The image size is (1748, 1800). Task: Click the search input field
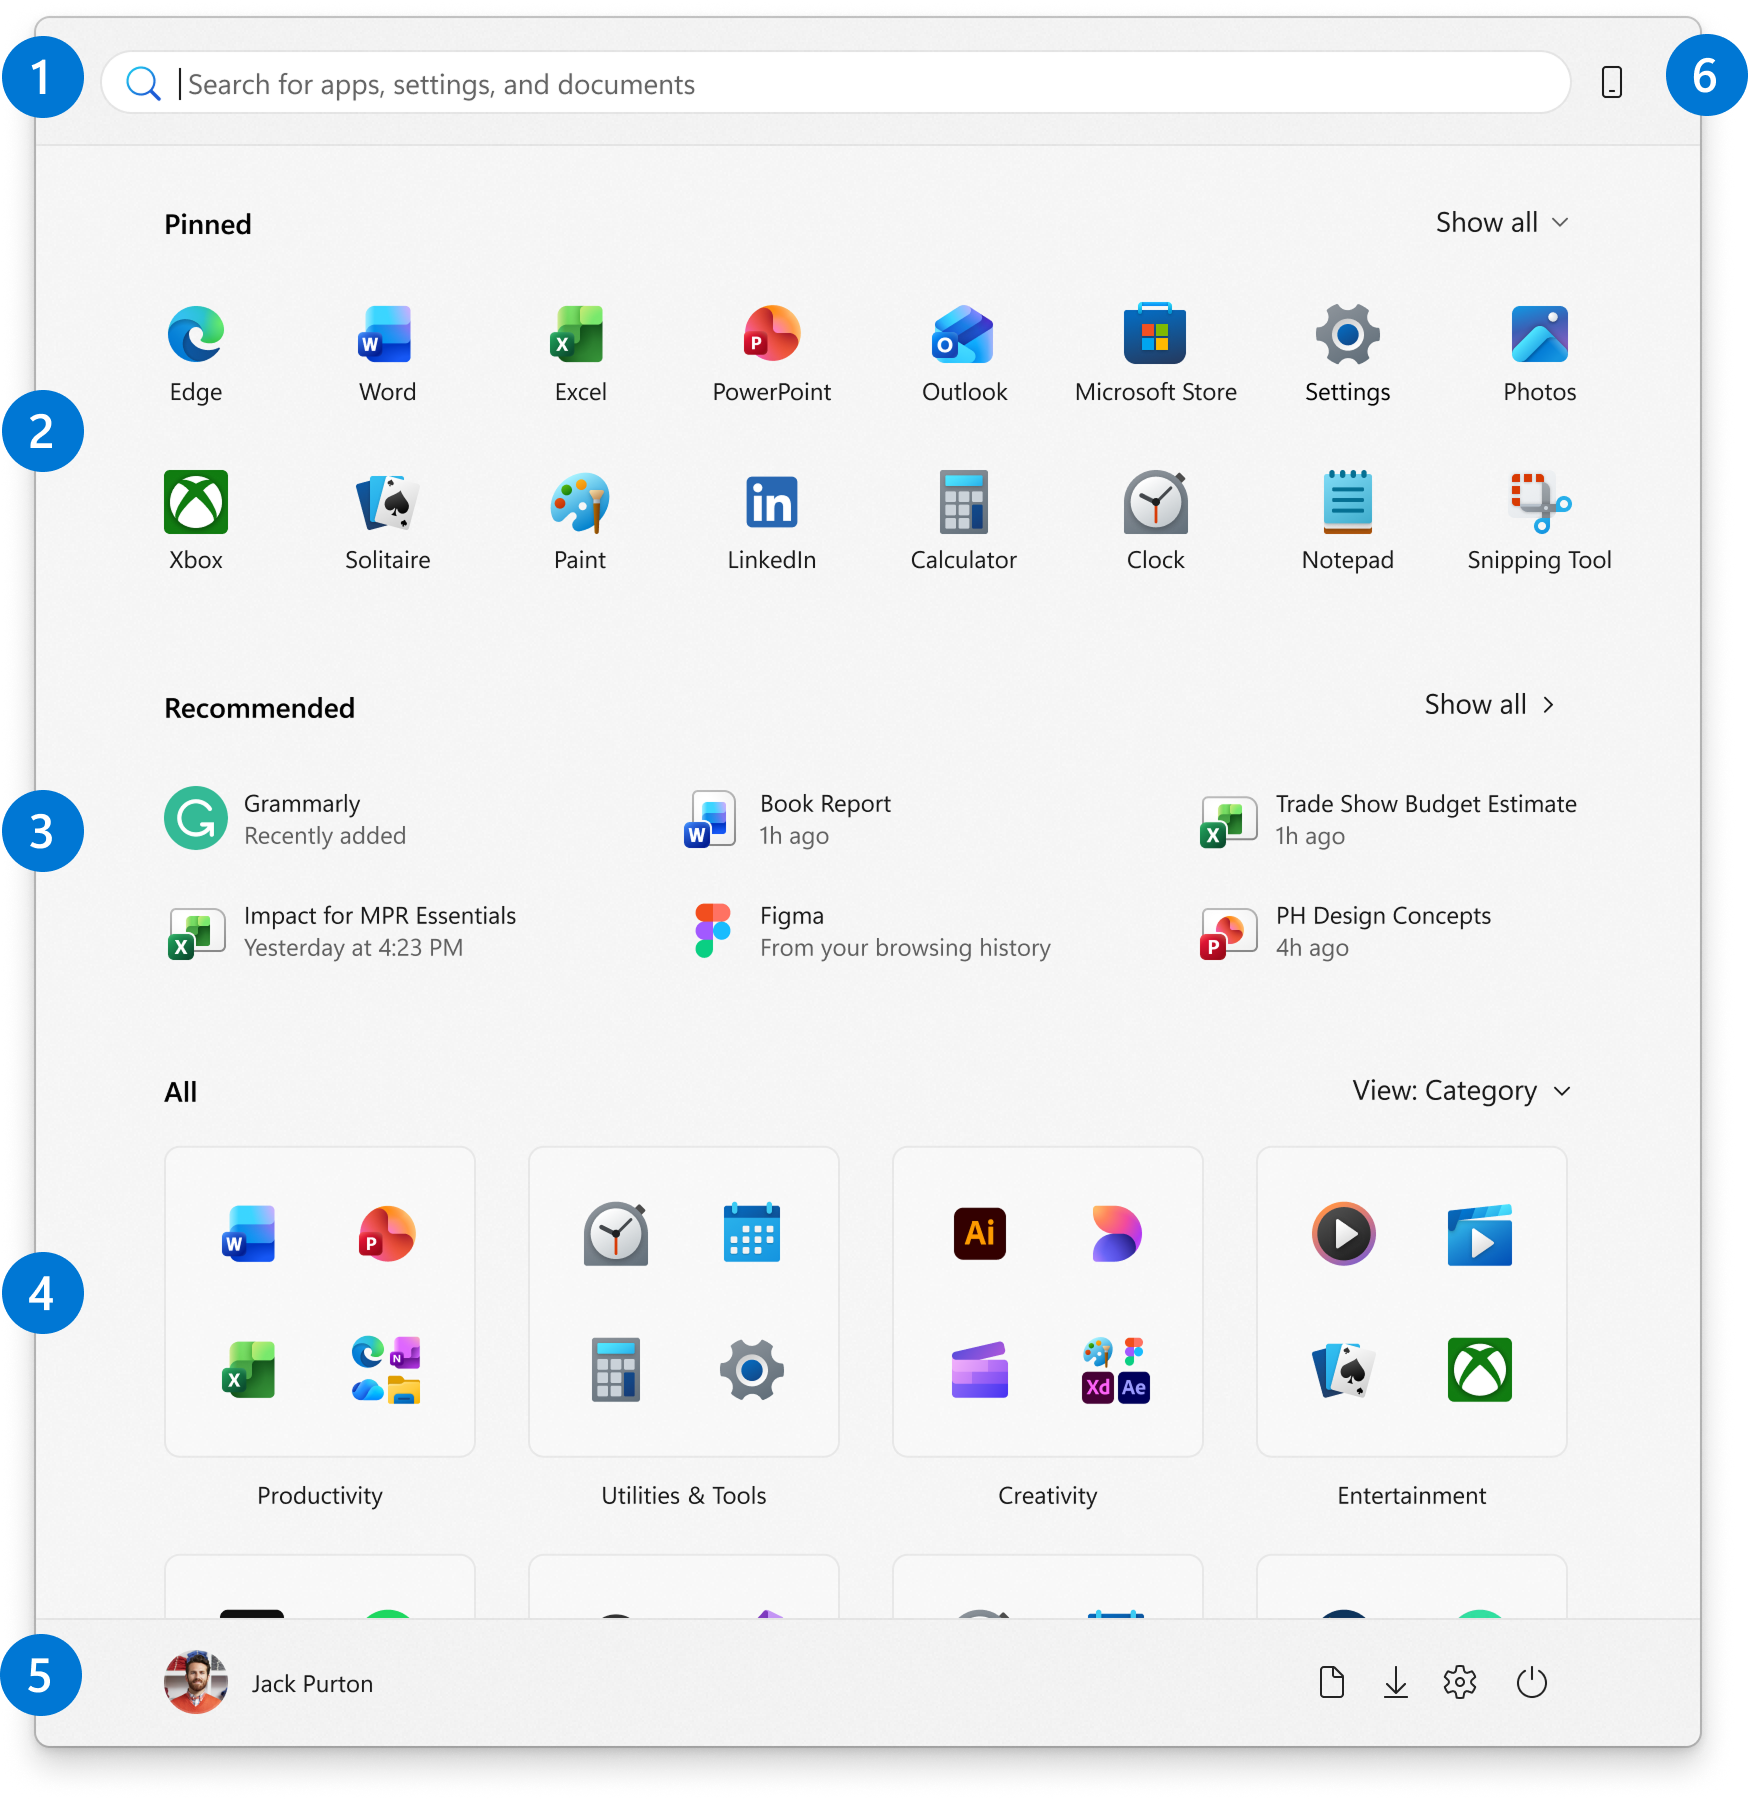click(700, 84)
